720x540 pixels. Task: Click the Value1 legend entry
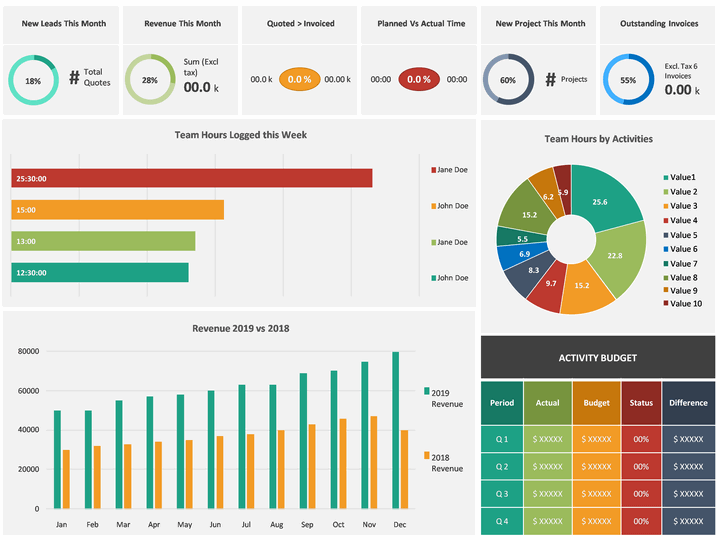point(679,177)
